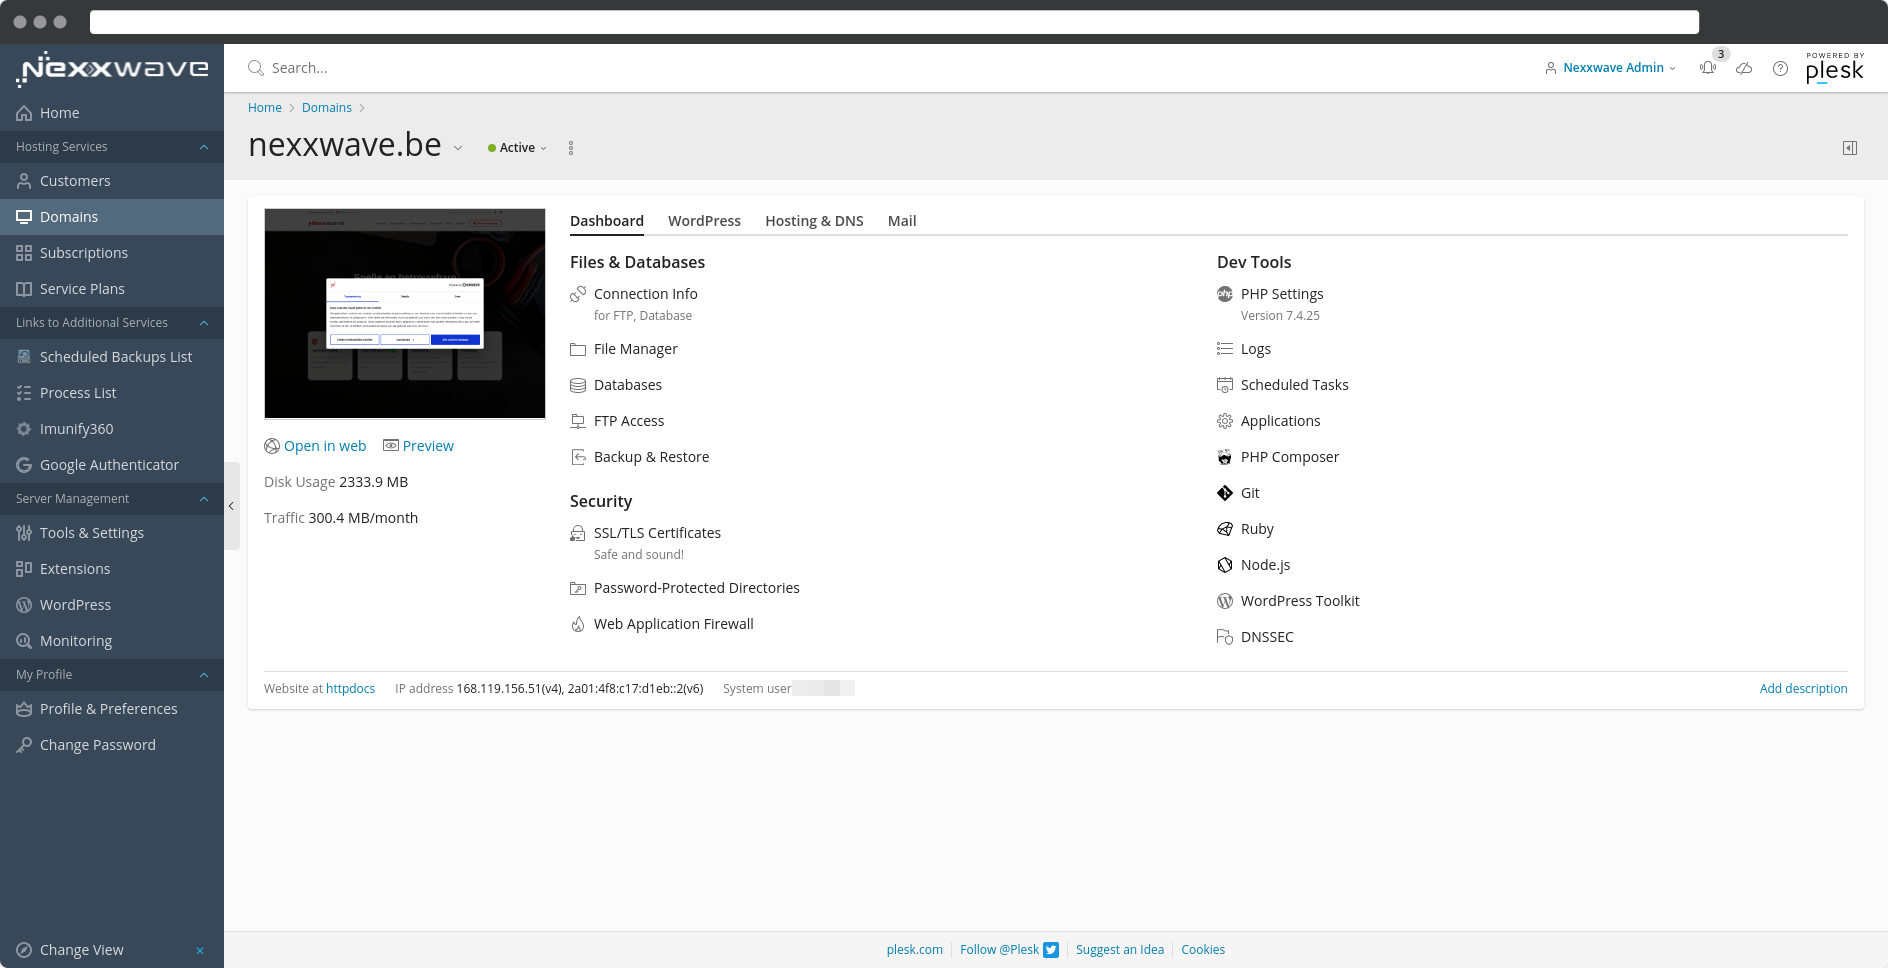Click the FTP Access icon
The width and height of the screenshot is (1888, 968).
point(578,421)
